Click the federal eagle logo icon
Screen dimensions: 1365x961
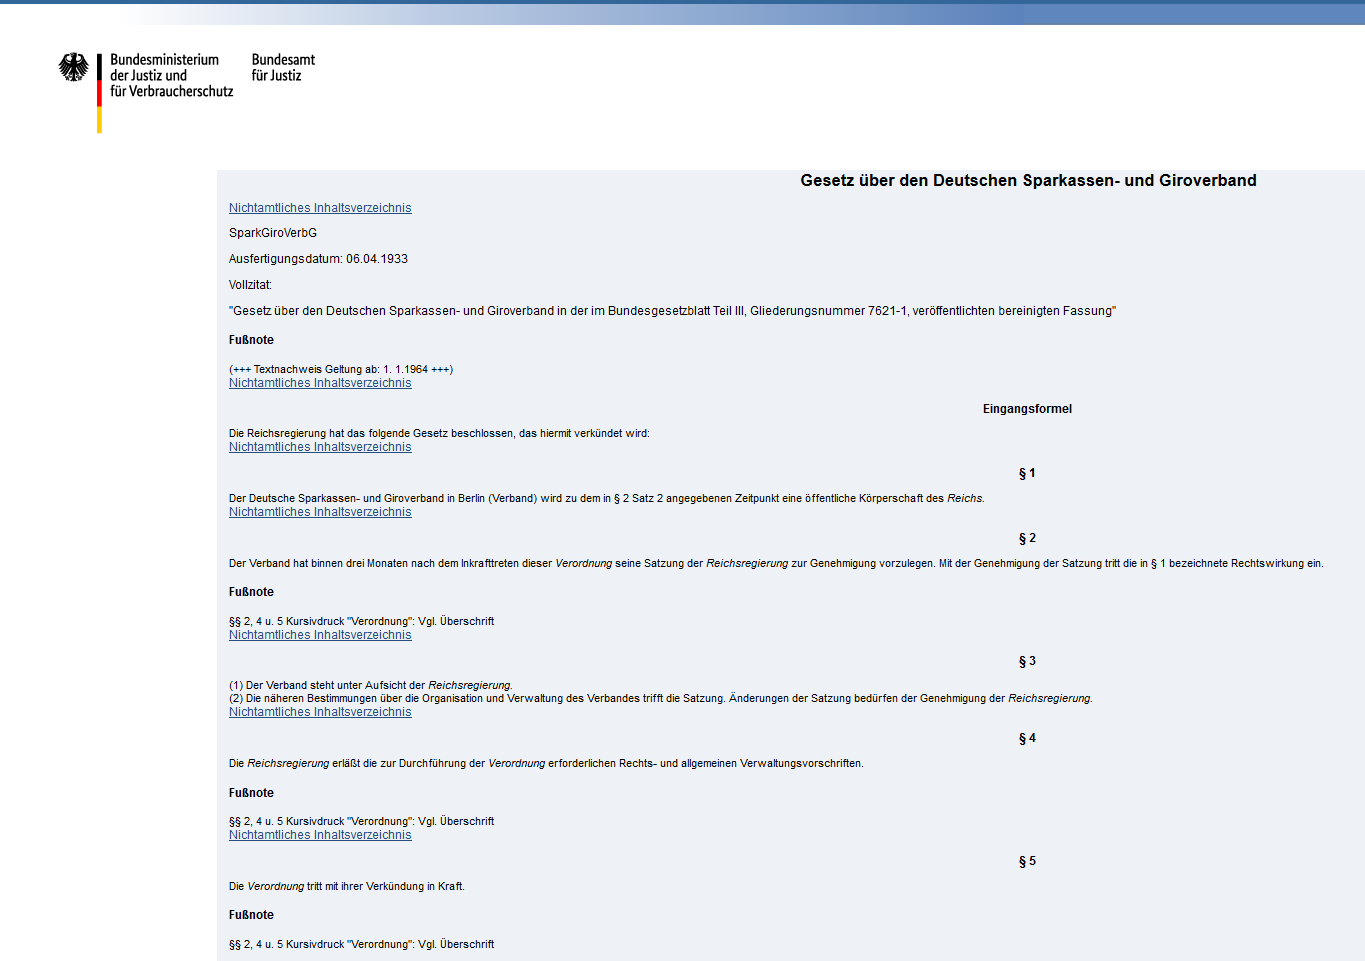pyautogui.click(x=73, y=68)
